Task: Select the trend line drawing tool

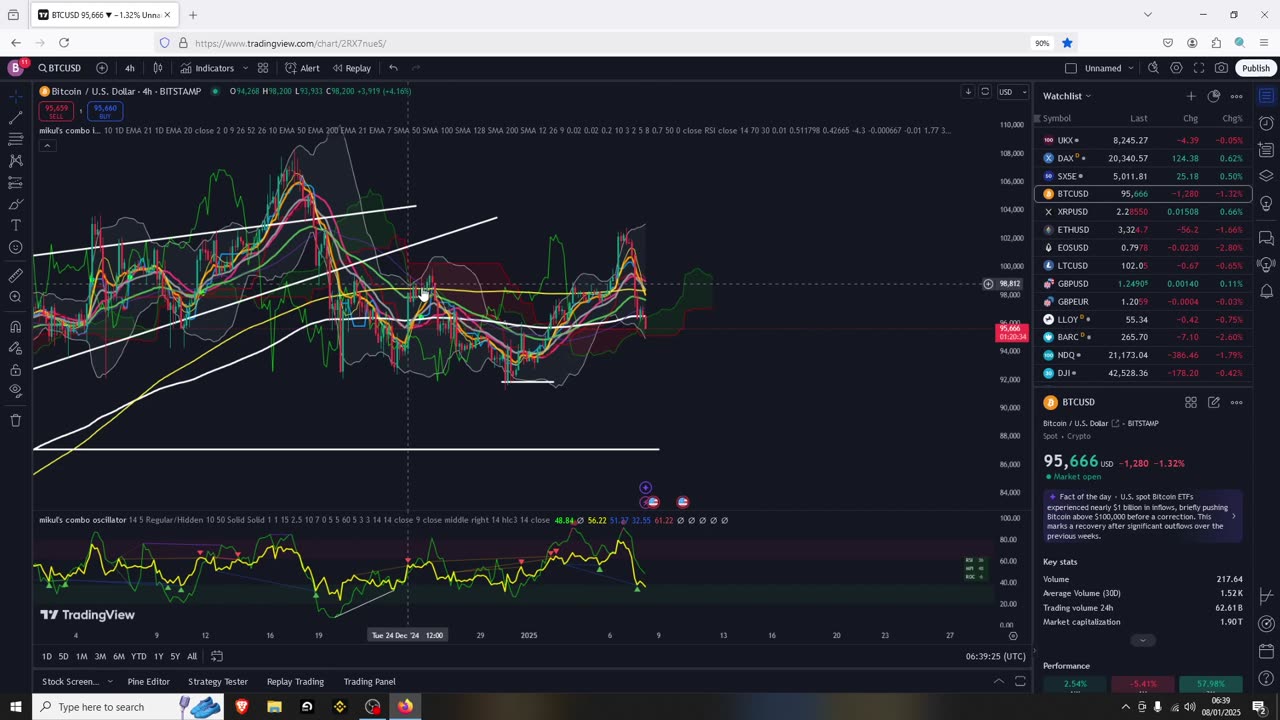Action: point(15,118)
